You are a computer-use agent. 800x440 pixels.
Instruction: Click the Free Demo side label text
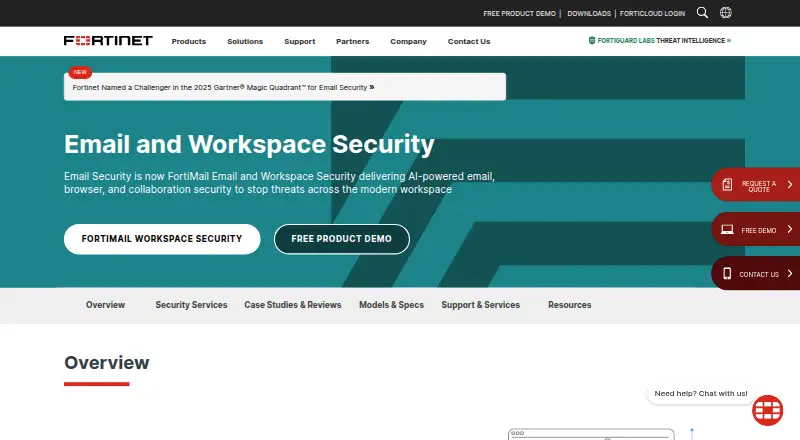coord(759,231)
